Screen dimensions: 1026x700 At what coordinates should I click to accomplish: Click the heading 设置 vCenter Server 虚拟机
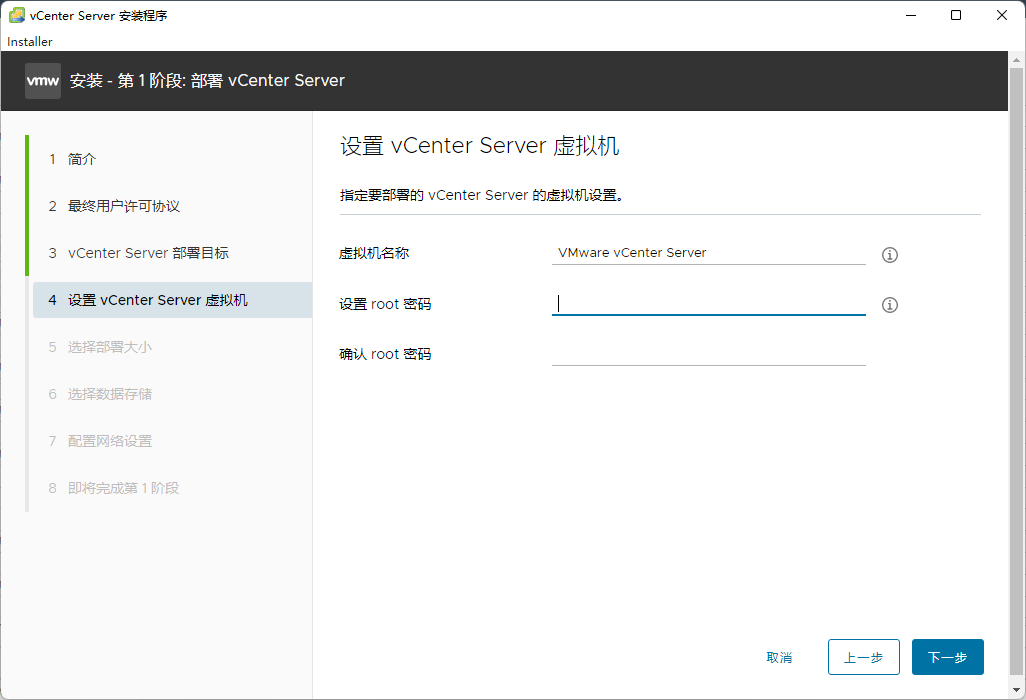pos(480,145)
